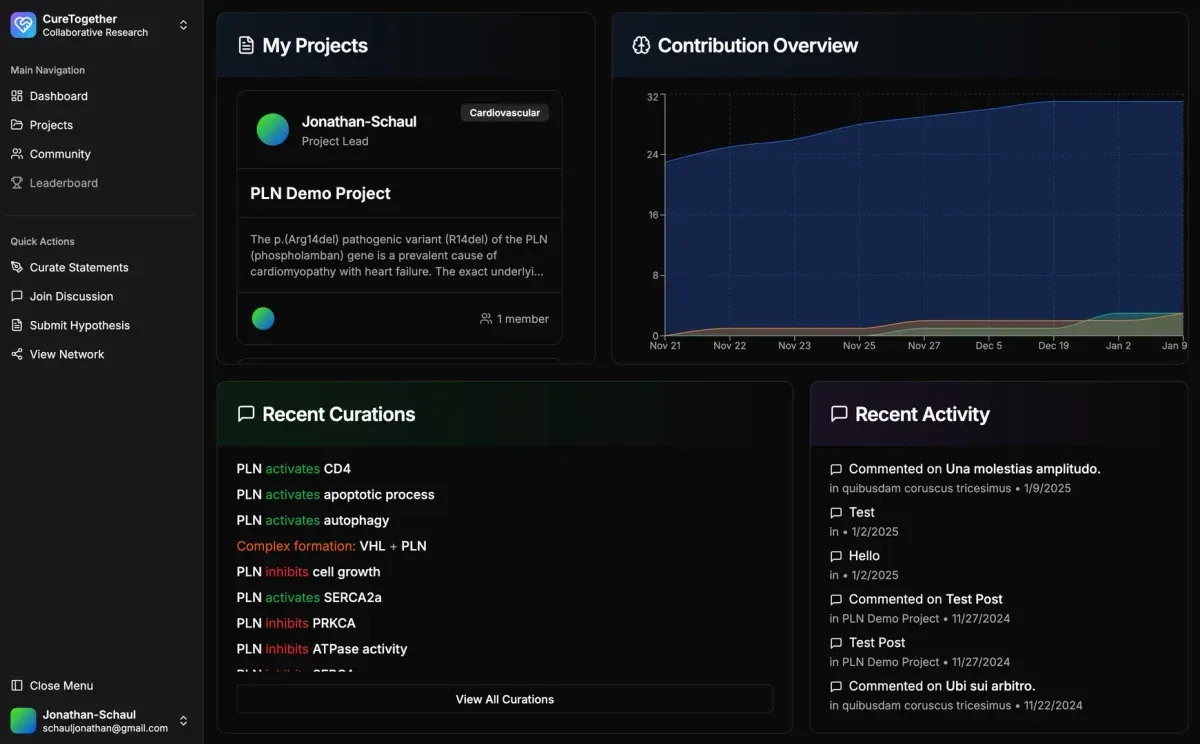Screen dimensions: 1200x744
Task: Click the Projects folder icon
Action: pos(17,125)
